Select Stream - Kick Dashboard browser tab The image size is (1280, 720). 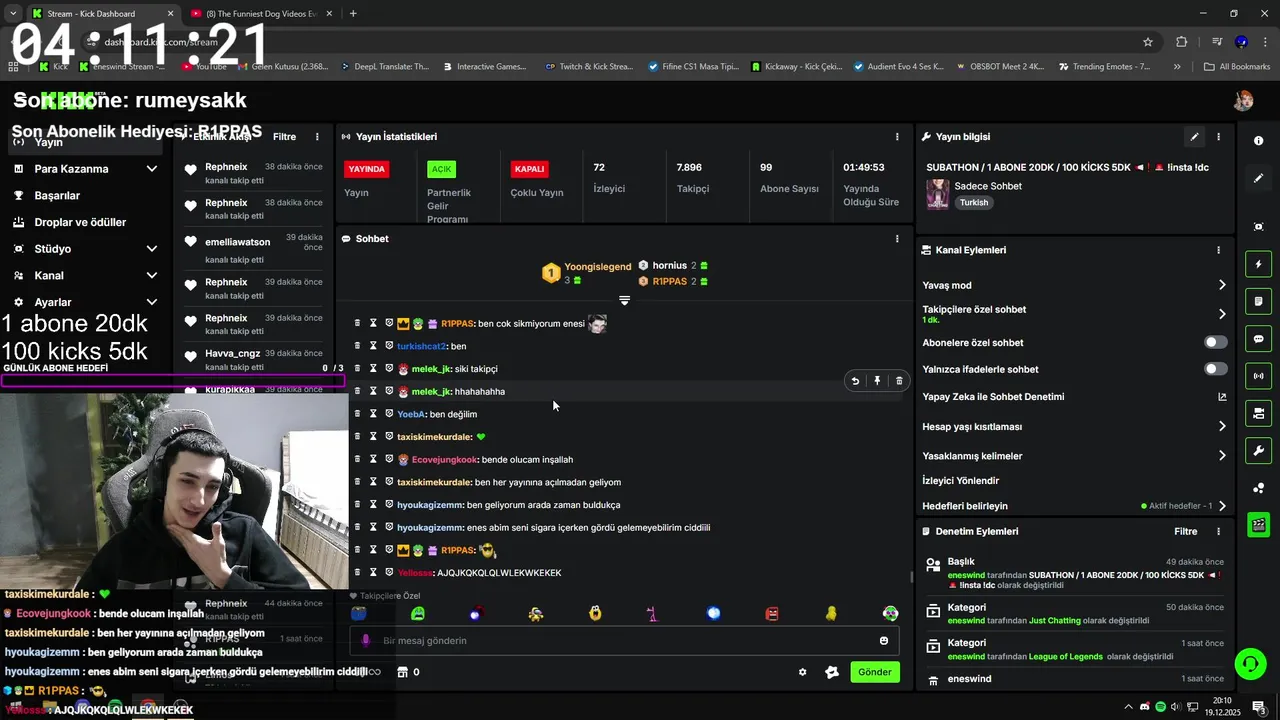[102, 14]
